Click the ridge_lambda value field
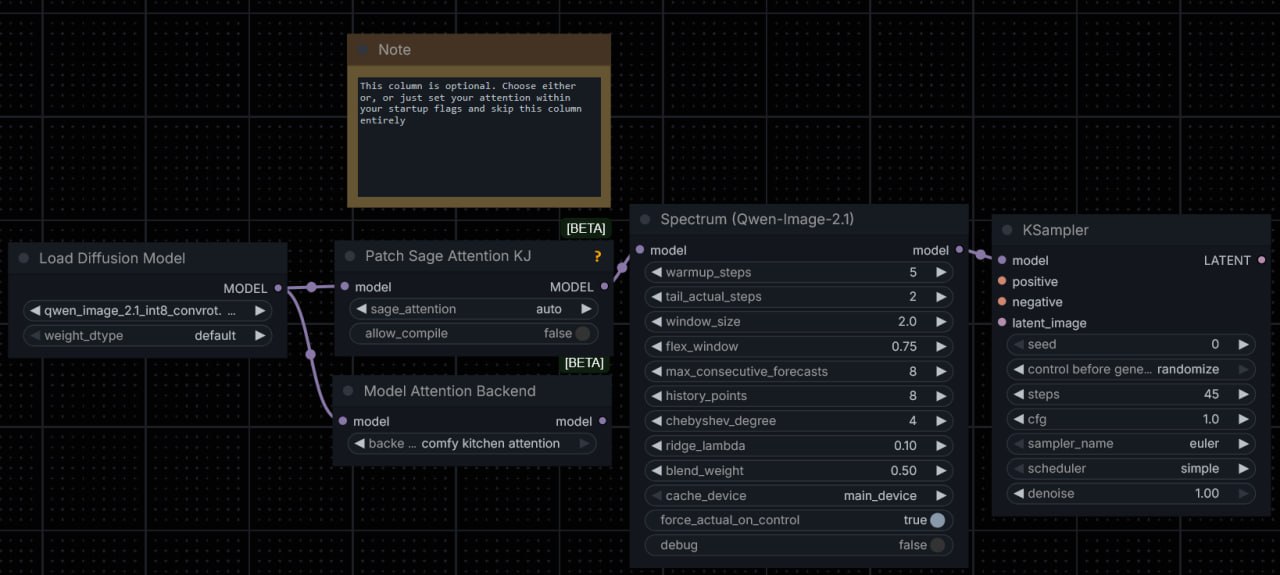This screenshot has height=575, width=1280. click(800, 446)
